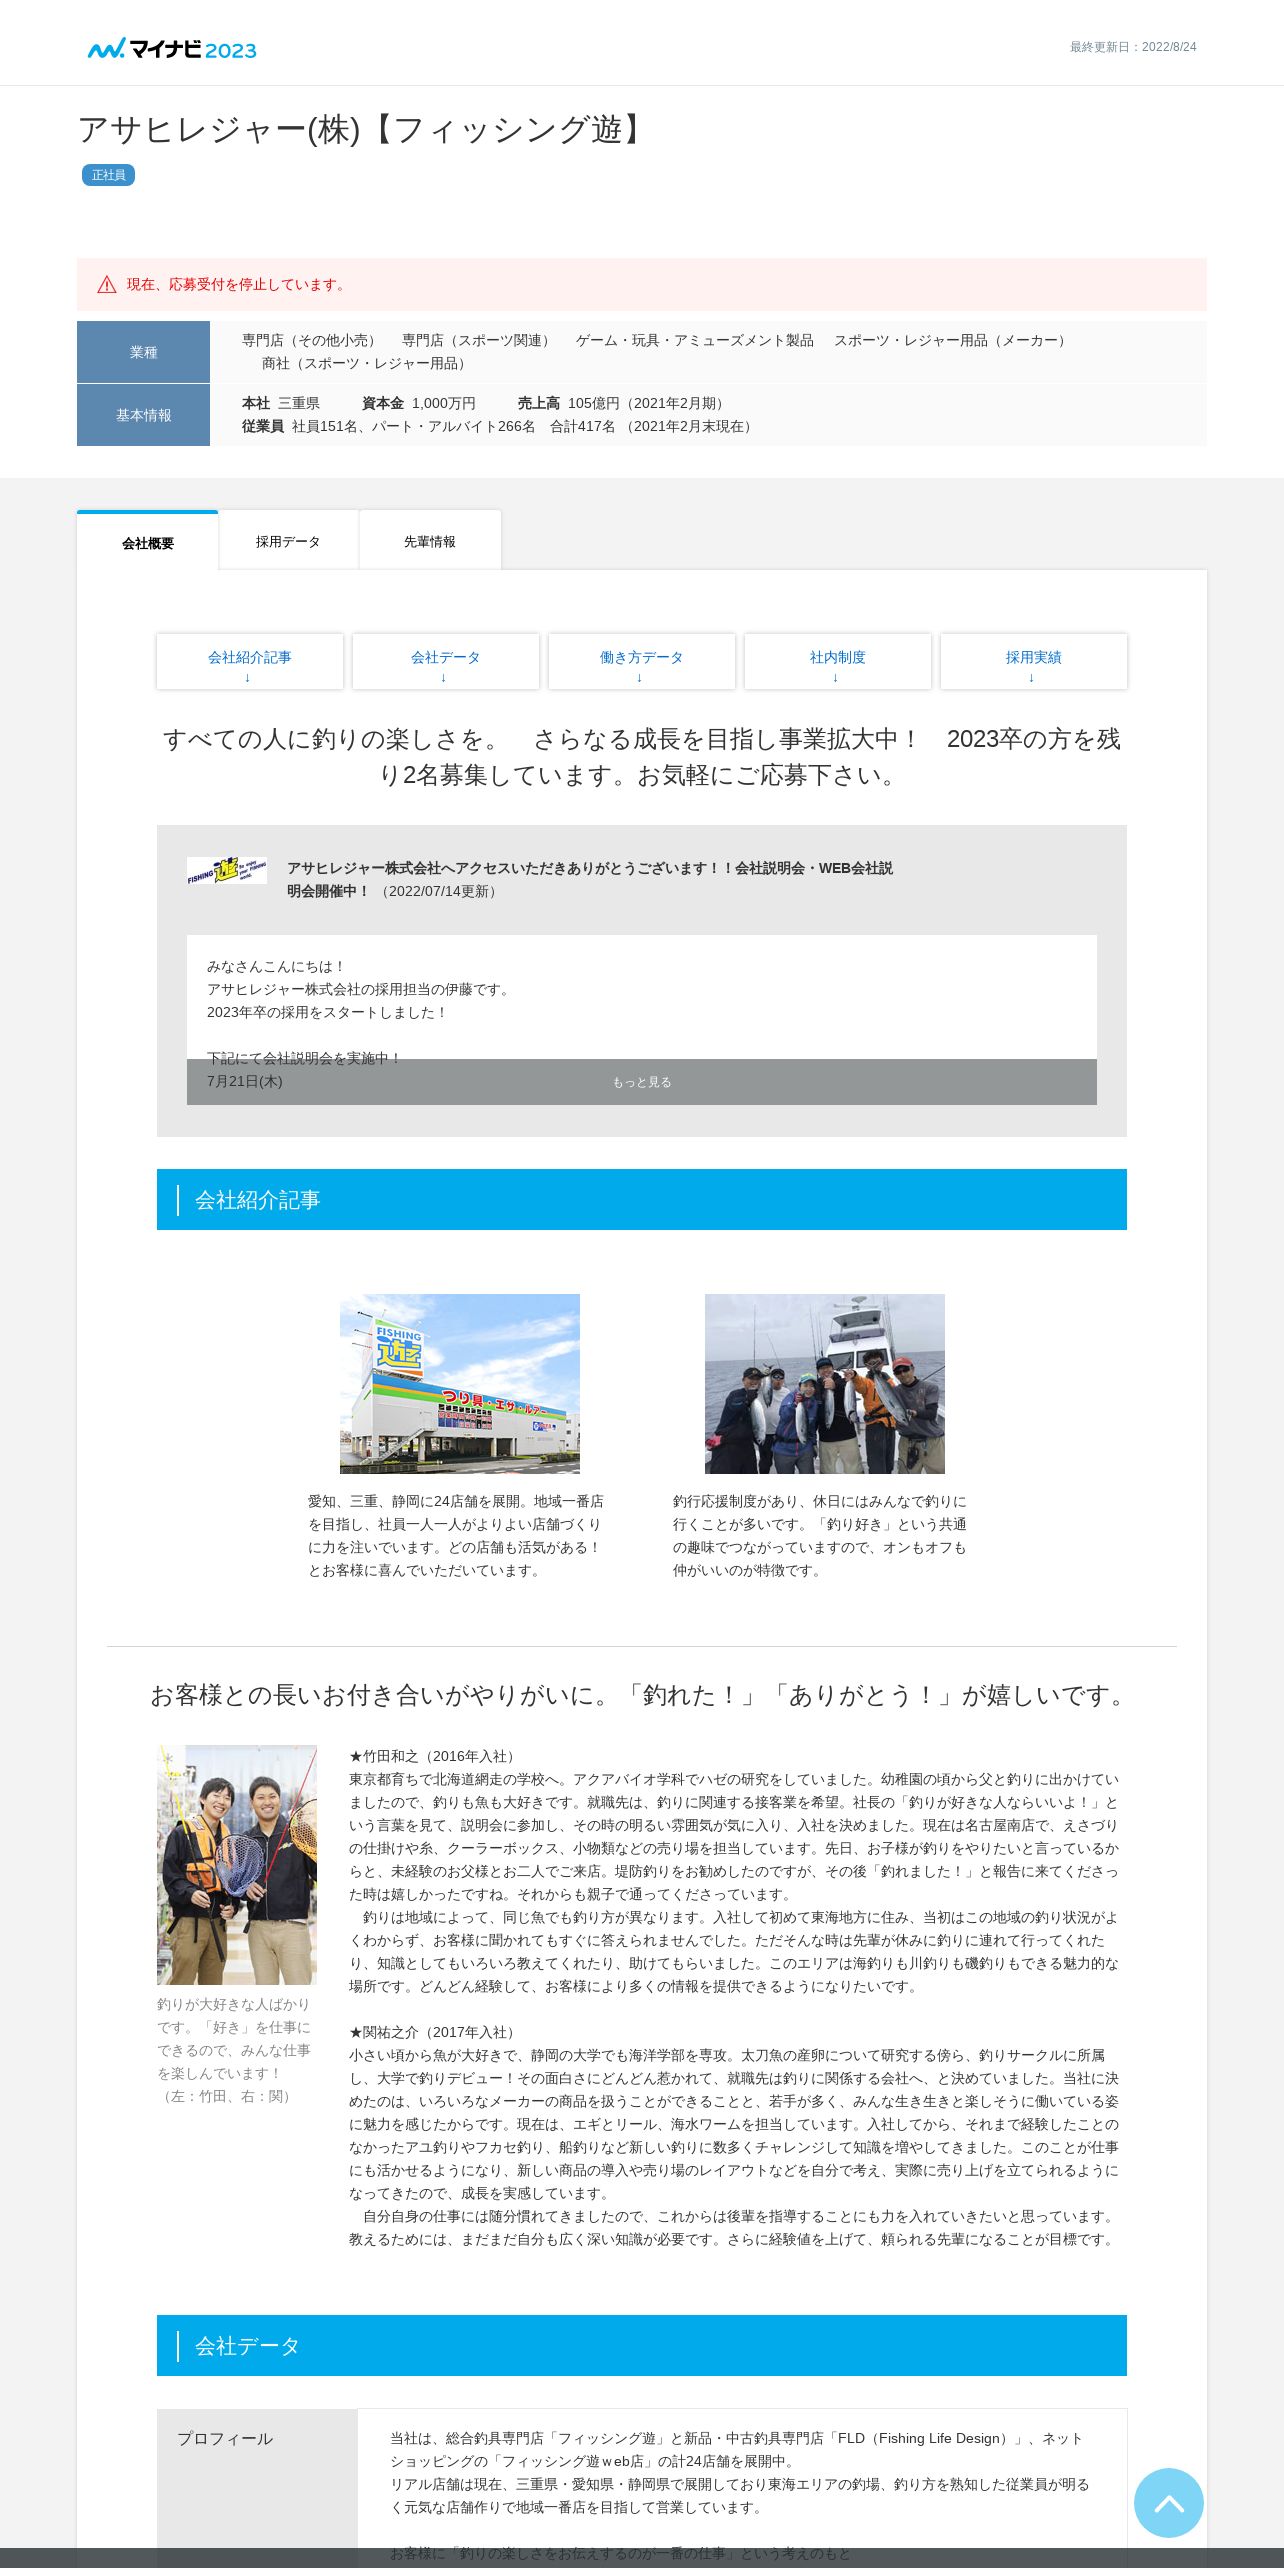Click the scroll-to-top arrow button

coord(1168,2502)
